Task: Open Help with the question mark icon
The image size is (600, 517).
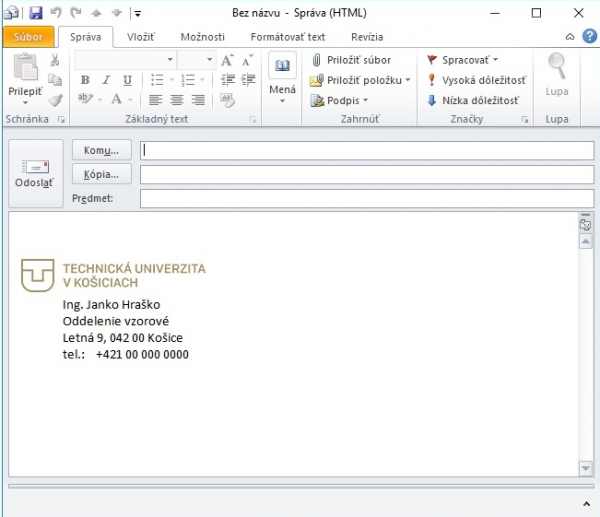Action: (590, 36)
